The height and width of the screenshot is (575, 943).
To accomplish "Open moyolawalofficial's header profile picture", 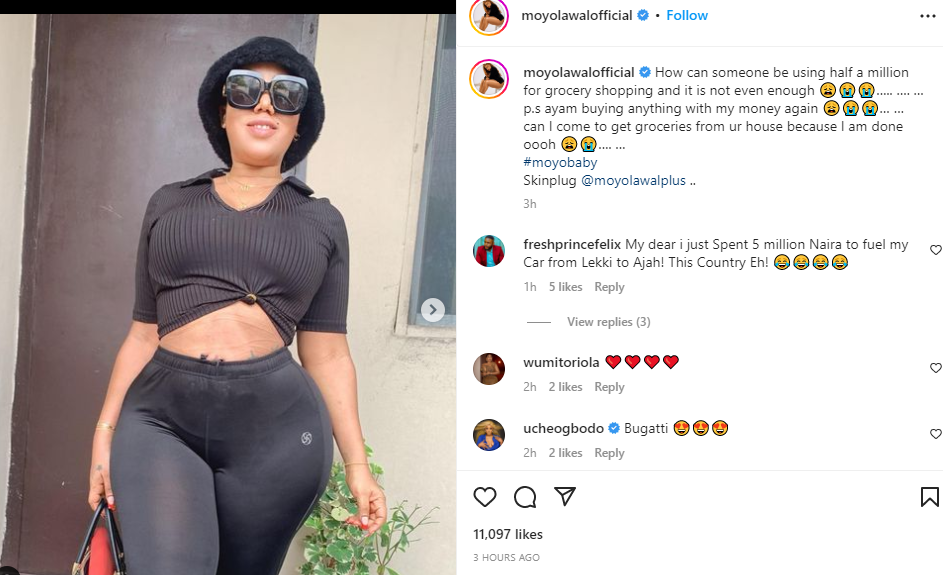I will [489, 16].
